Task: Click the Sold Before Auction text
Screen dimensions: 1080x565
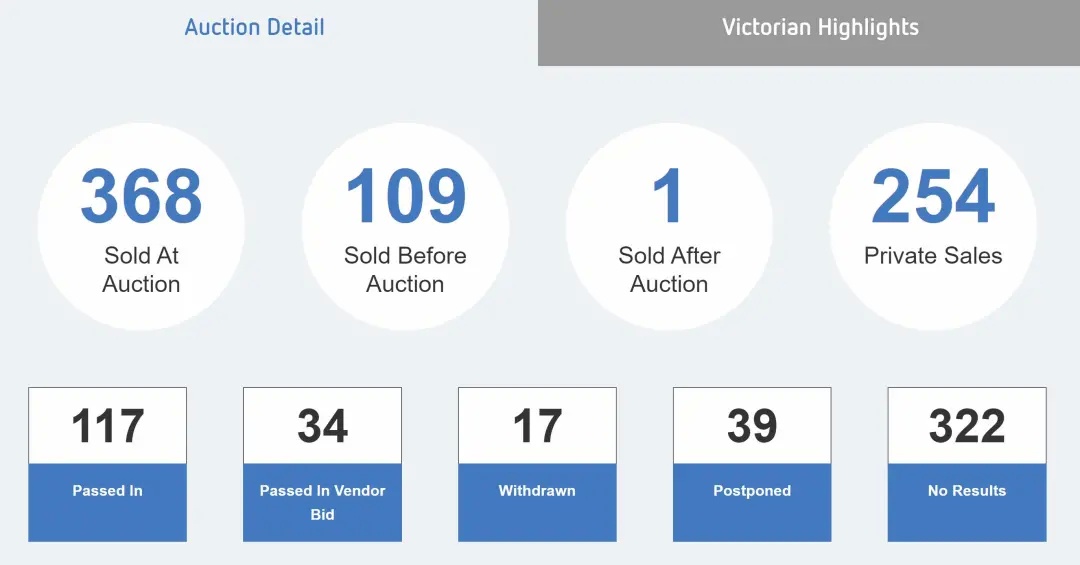Action: (405, 269)
